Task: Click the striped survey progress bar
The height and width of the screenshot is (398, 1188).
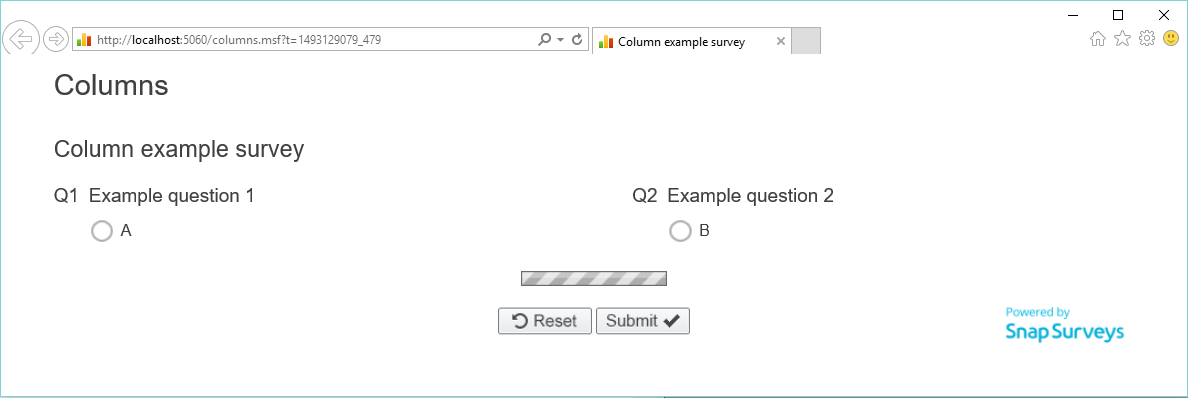Action: coord(594,278)
